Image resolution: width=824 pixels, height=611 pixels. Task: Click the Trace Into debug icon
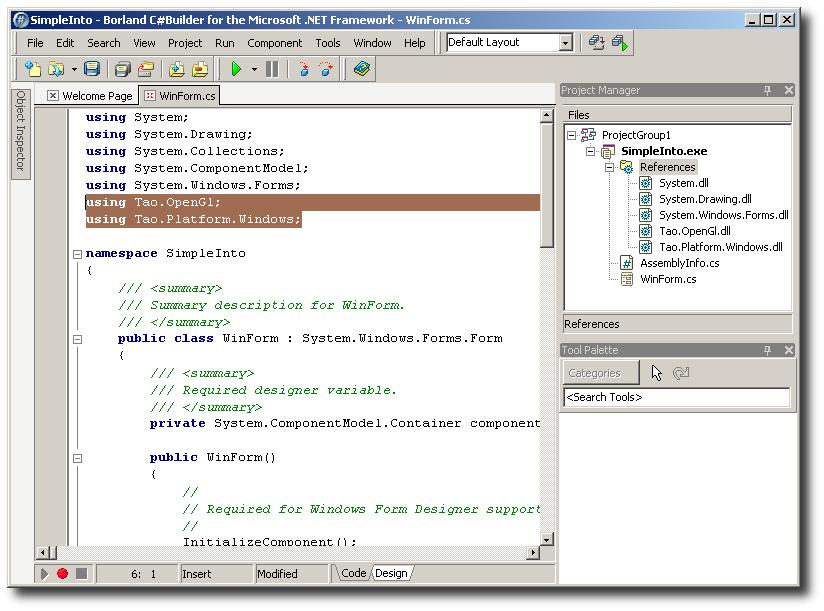click(x=304, y=69)
